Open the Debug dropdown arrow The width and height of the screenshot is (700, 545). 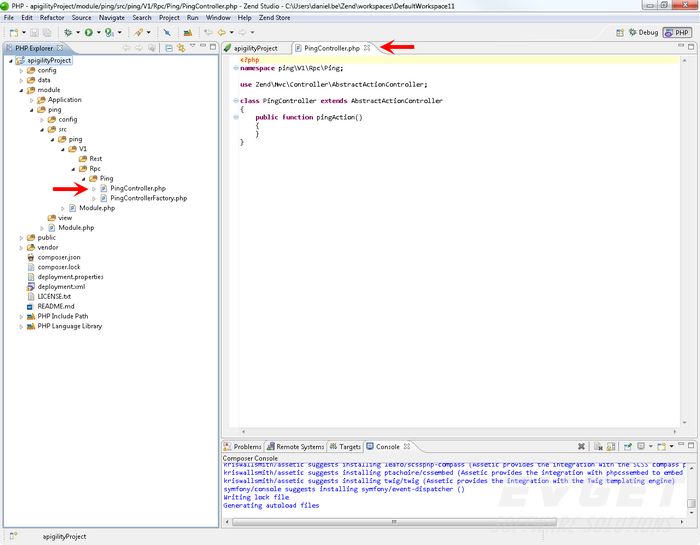pyautogui.click(x=78, y=33)
